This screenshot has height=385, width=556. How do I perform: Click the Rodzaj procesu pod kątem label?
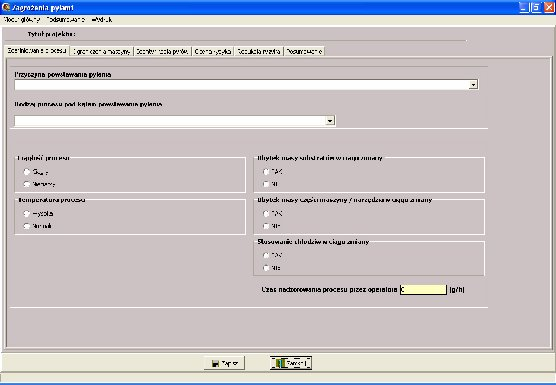coord(88,104)
